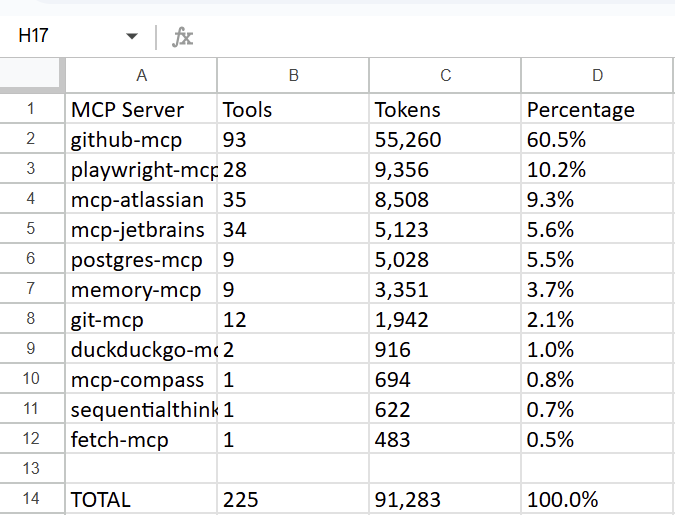Screen dimensions: 675x515
Task: Click the percentage cell 5.5%
Action: pos(597,259)
